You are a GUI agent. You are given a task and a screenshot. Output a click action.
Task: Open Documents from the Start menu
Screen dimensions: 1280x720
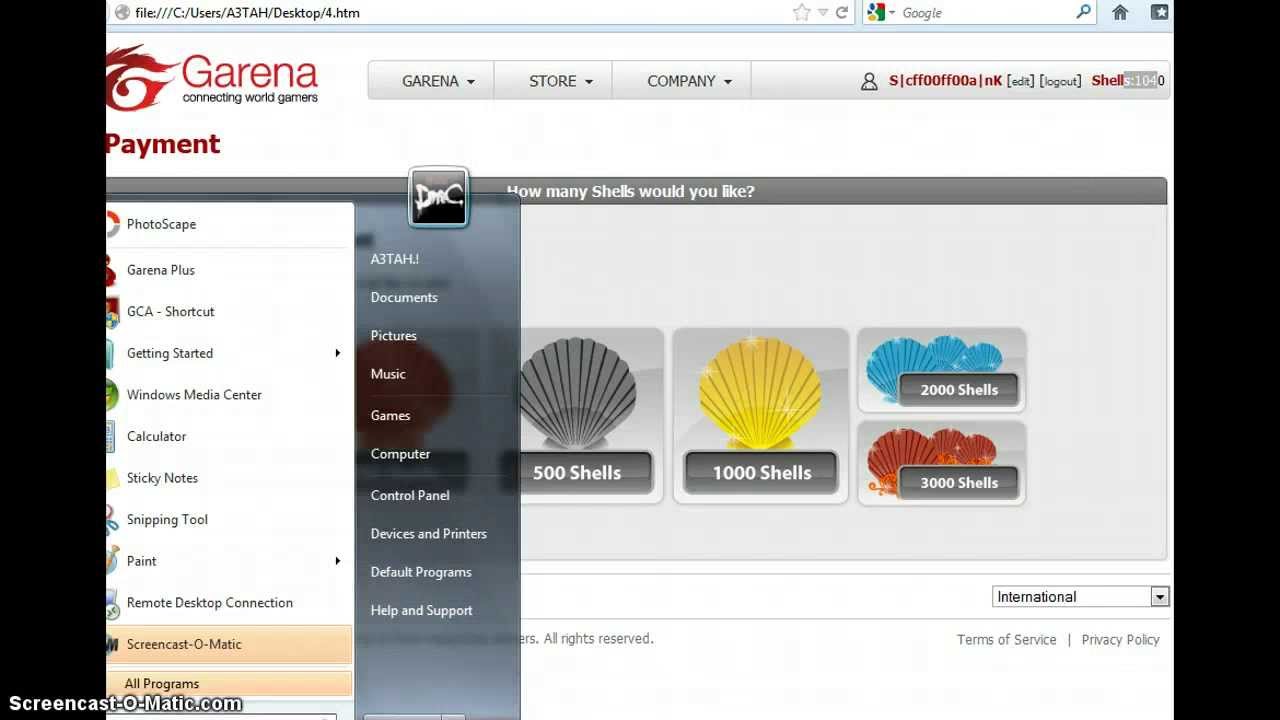click(404, 297)
